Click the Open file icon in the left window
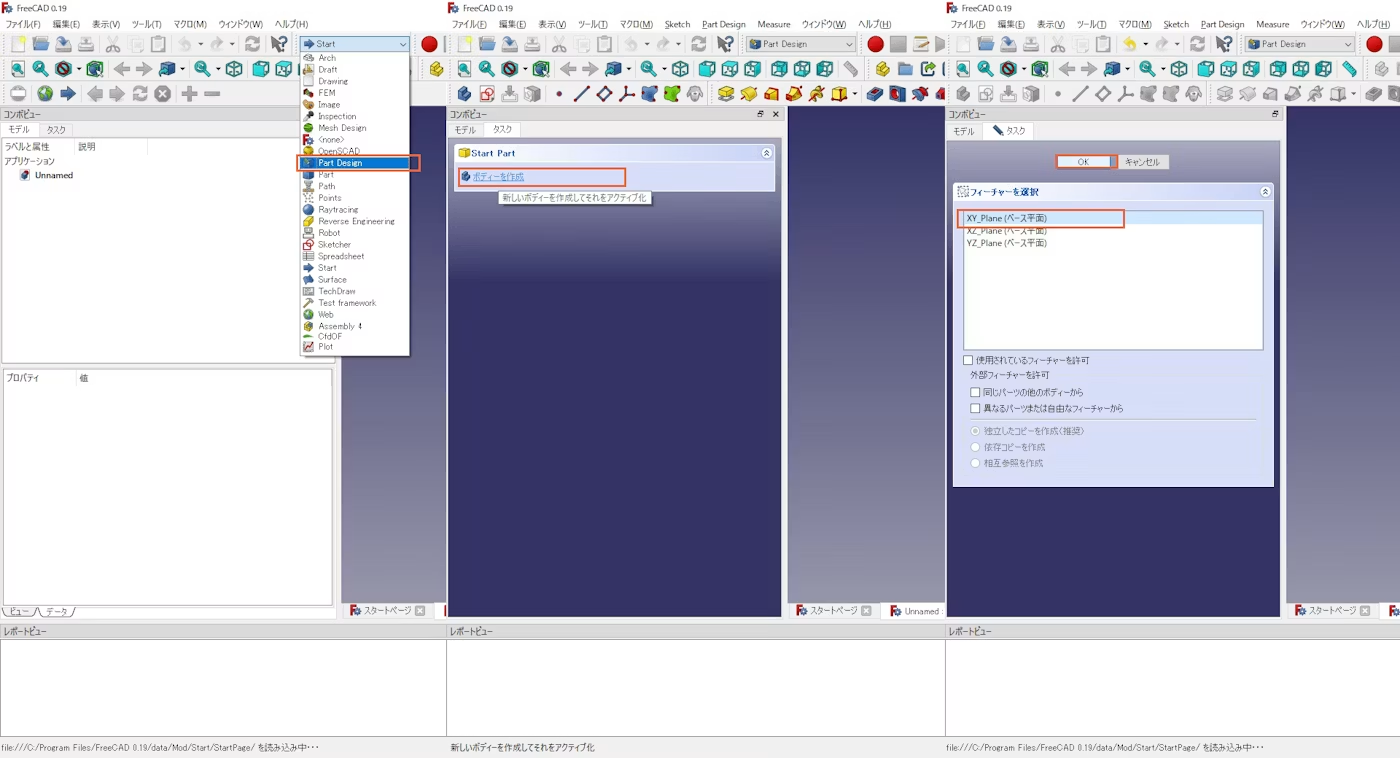1400x758 pixels. coord(41,44)
